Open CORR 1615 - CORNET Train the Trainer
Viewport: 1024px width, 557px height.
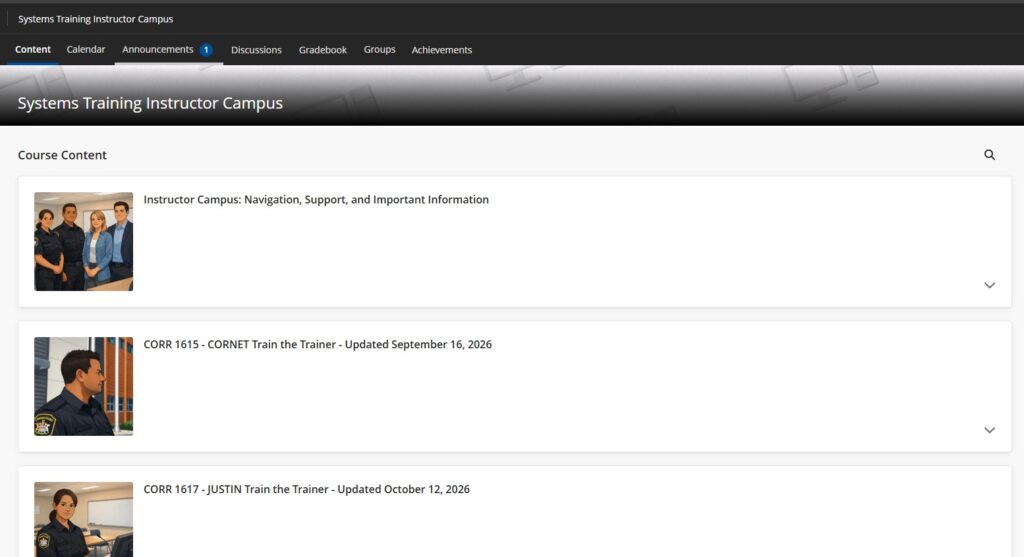(x=317, y=345)
